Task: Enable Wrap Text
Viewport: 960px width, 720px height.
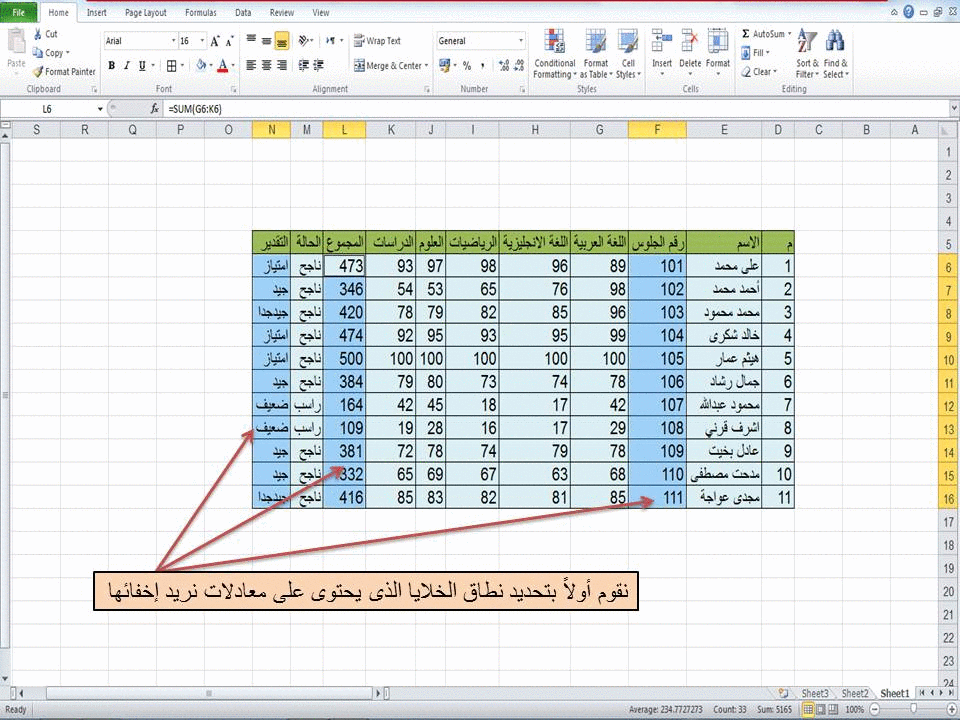Action: point(378,41)
